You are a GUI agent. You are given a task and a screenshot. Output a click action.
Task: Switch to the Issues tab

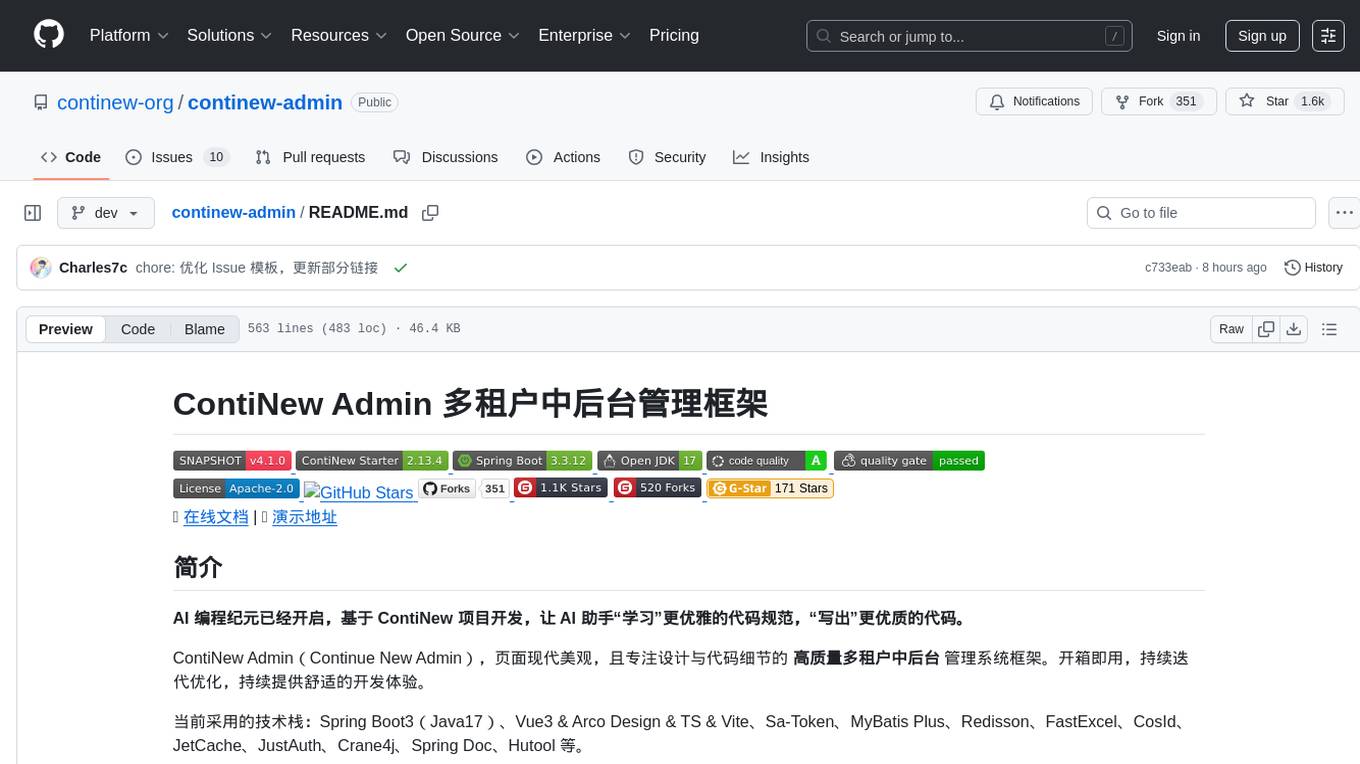click(177, 157)
